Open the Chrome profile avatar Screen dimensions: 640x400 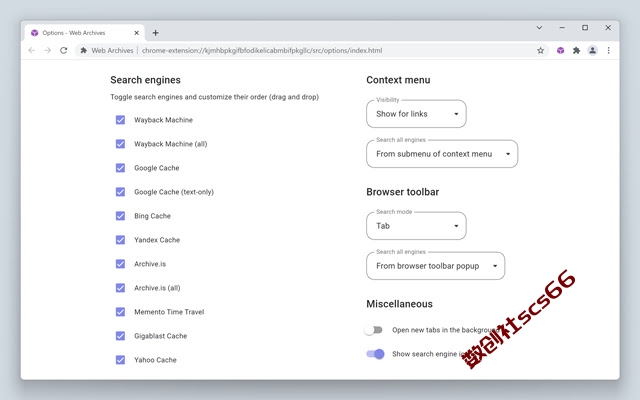click(592, 50)
